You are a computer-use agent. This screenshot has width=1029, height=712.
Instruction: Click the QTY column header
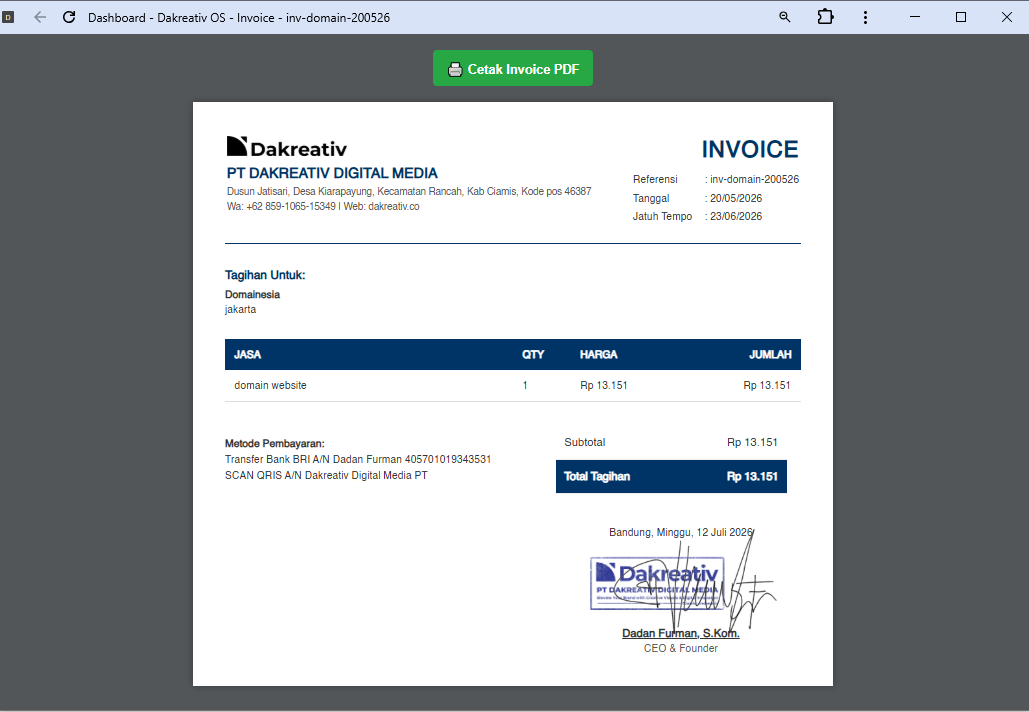[x=533, y=354]
